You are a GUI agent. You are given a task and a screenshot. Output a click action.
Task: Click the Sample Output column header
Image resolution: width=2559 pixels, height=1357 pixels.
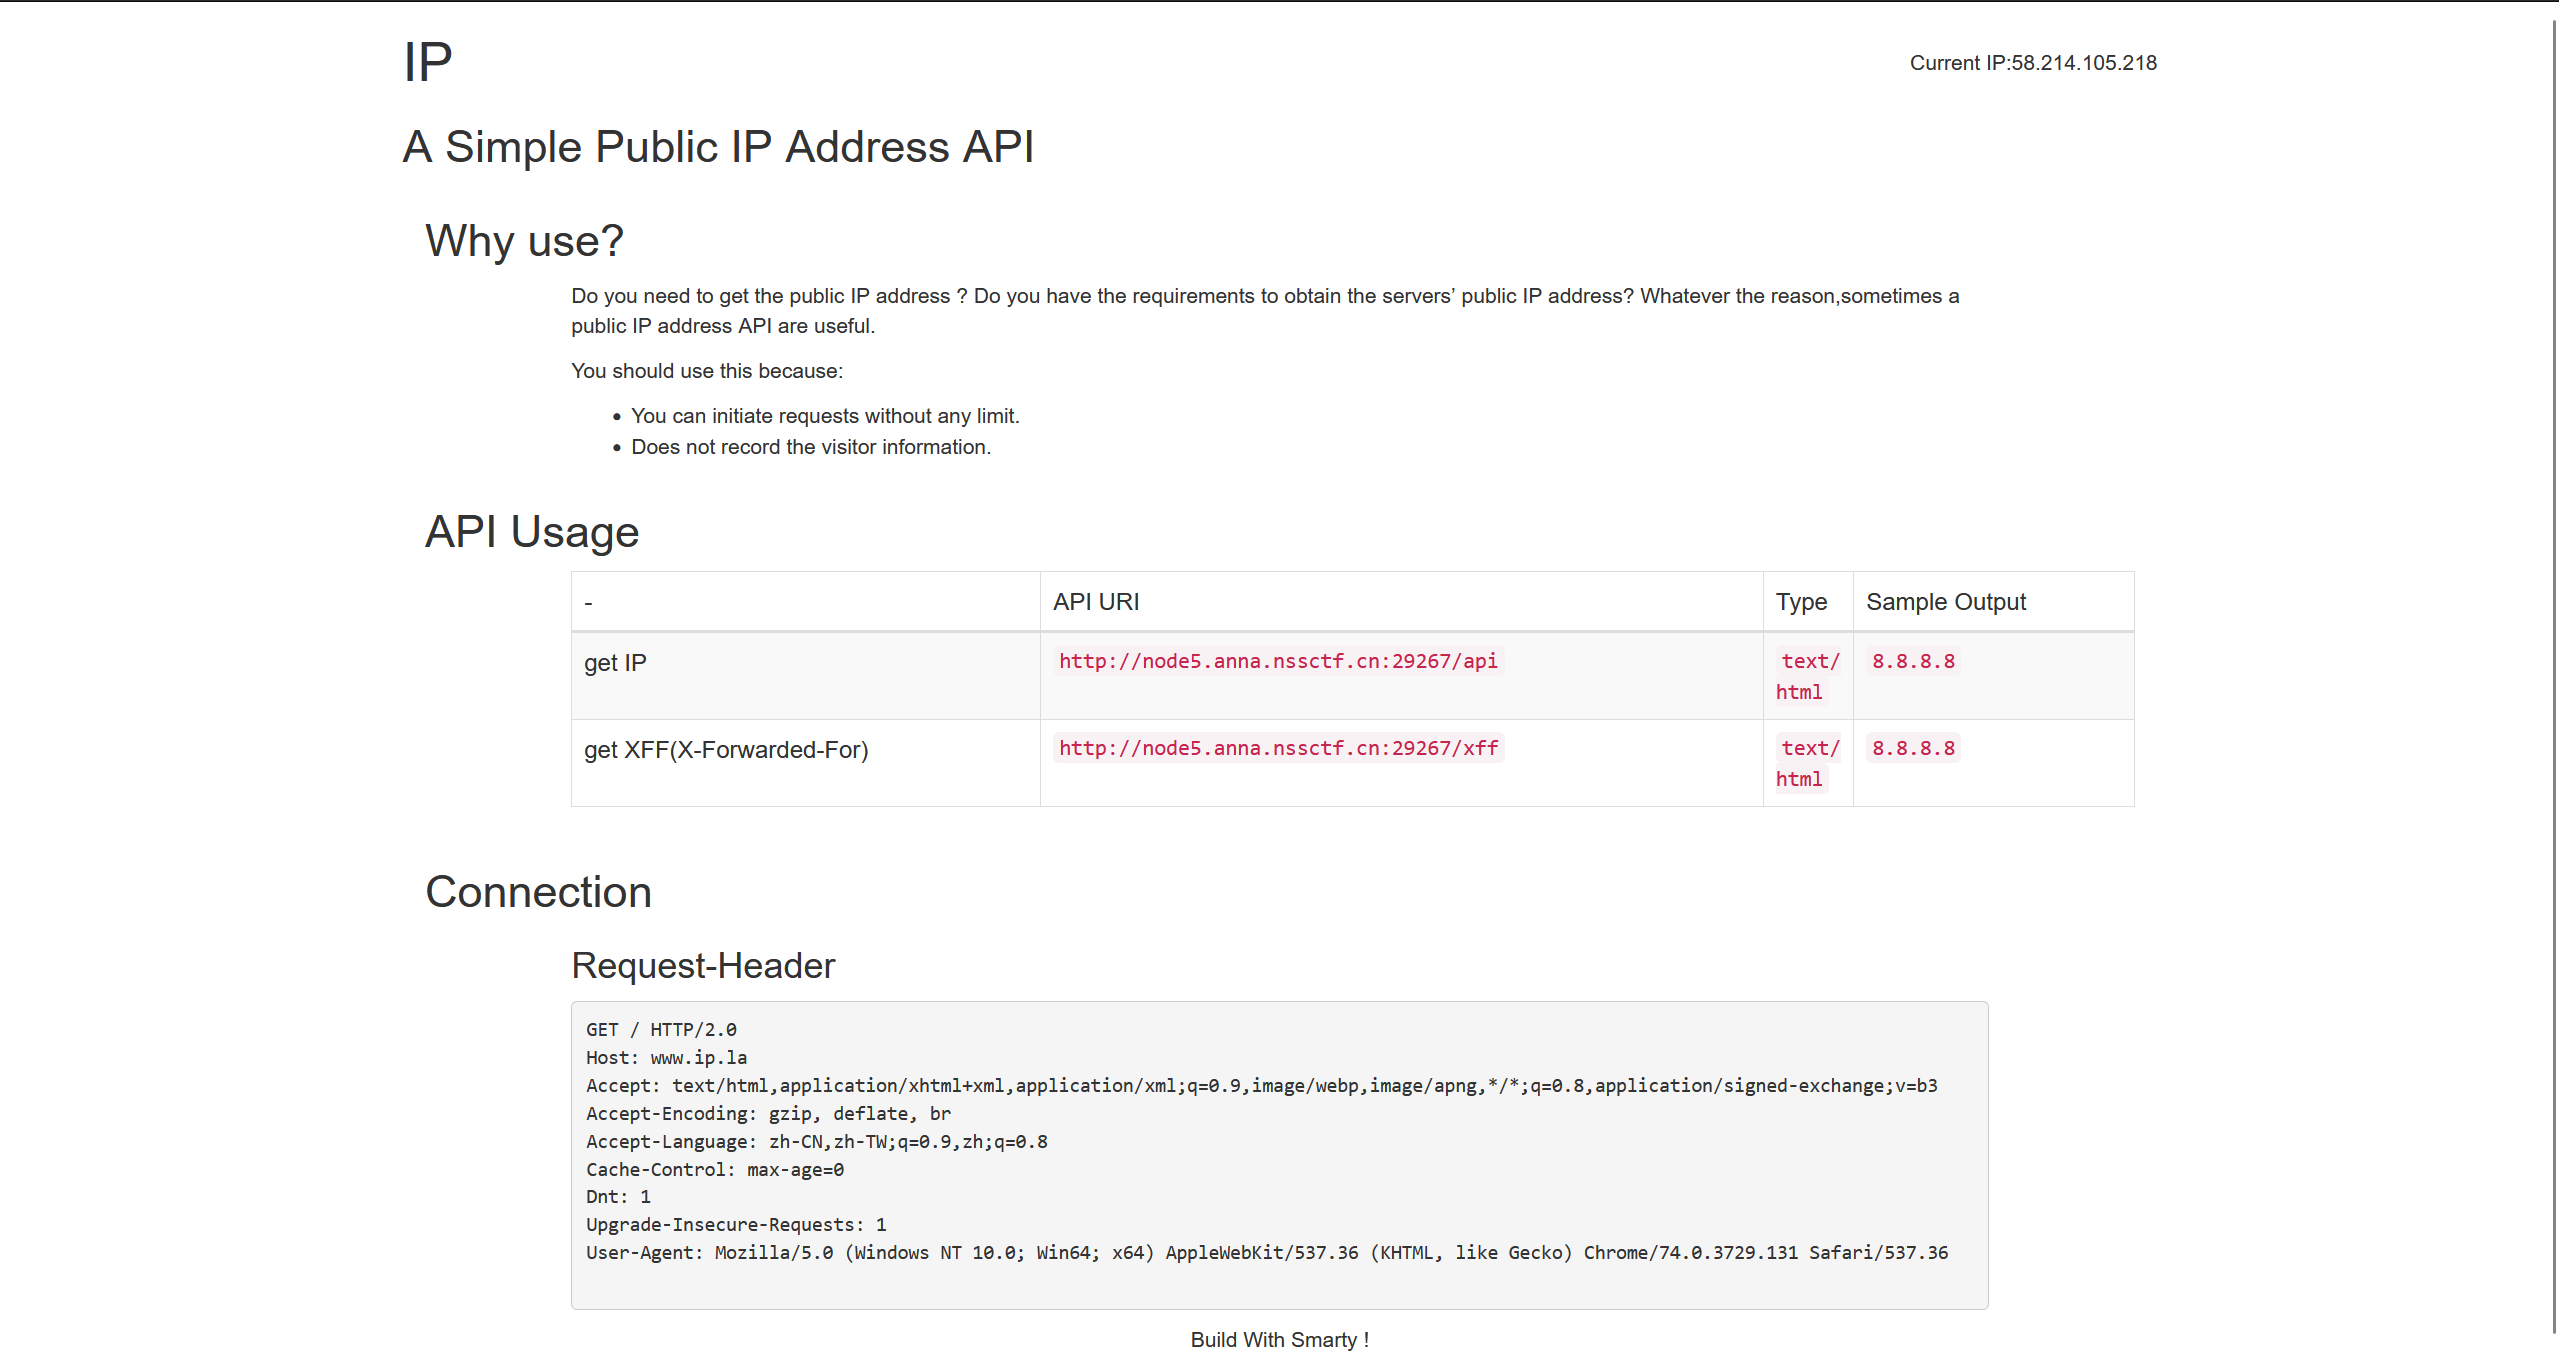pos(1945,602)
